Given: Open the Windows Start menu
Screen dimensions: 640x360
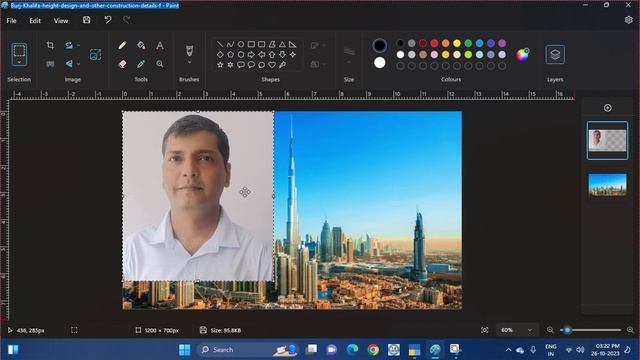Looking at the screenshot, I should (x=184, y=350).
